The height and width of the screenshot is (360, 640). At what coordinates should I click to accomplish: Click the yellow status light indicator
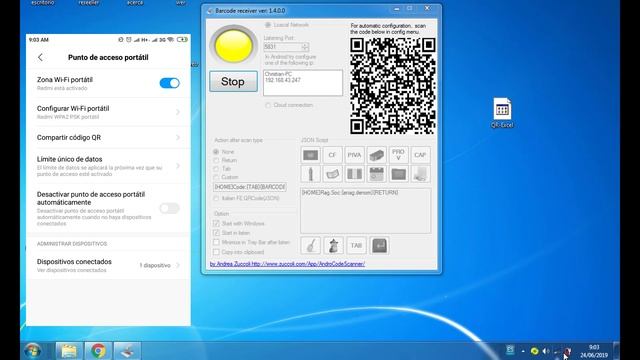(233, 45)
